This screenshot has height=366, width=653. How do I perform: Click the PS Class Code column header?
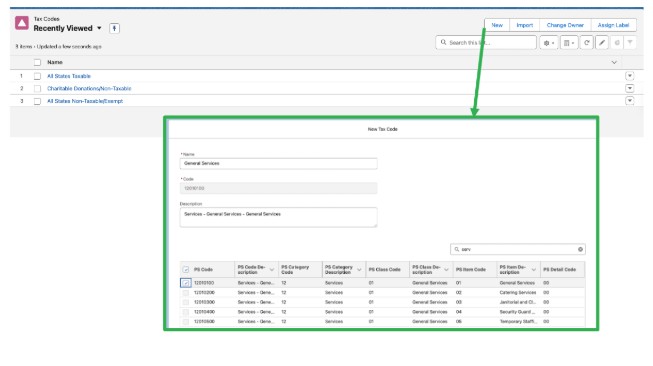(384, 270)
